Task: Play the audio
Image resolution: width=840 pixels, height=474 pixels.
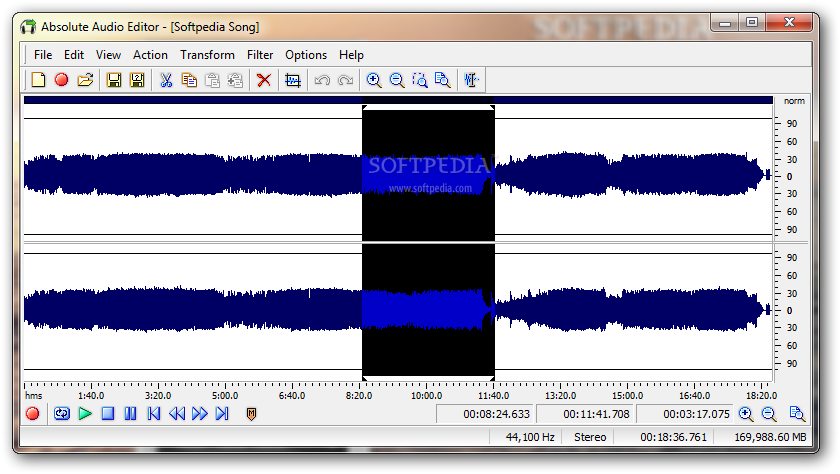Action: coord(85,413)
